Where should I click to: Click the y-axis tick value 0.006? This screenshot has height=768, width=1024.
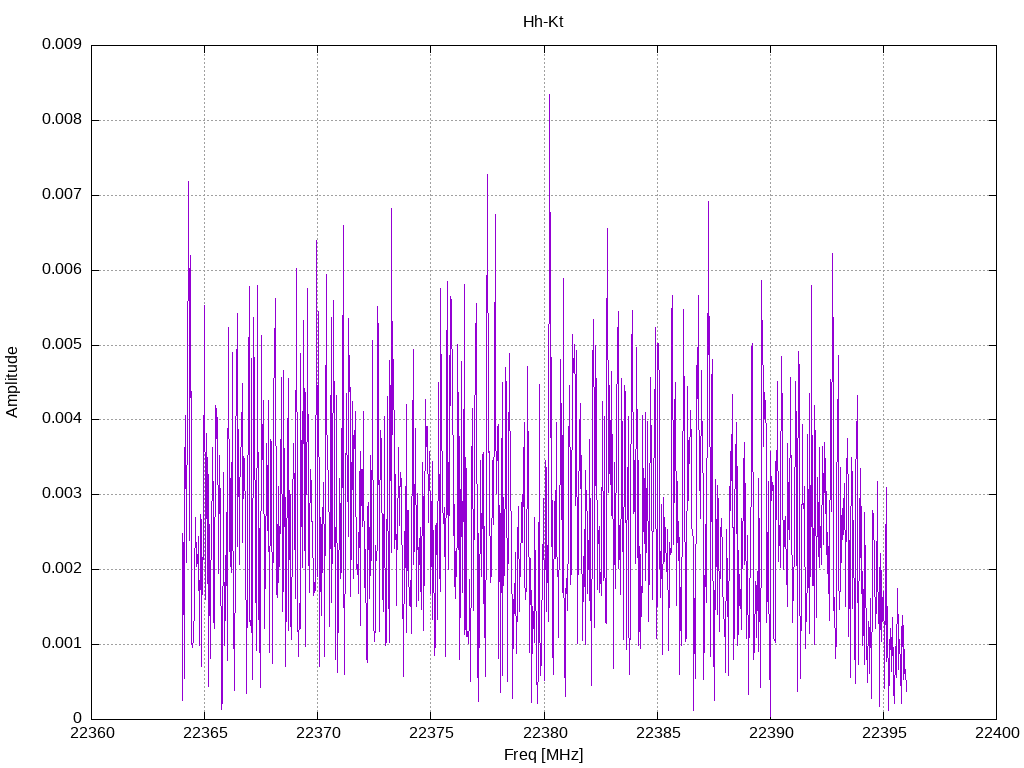pyautogui.click(x=62, y=270)
